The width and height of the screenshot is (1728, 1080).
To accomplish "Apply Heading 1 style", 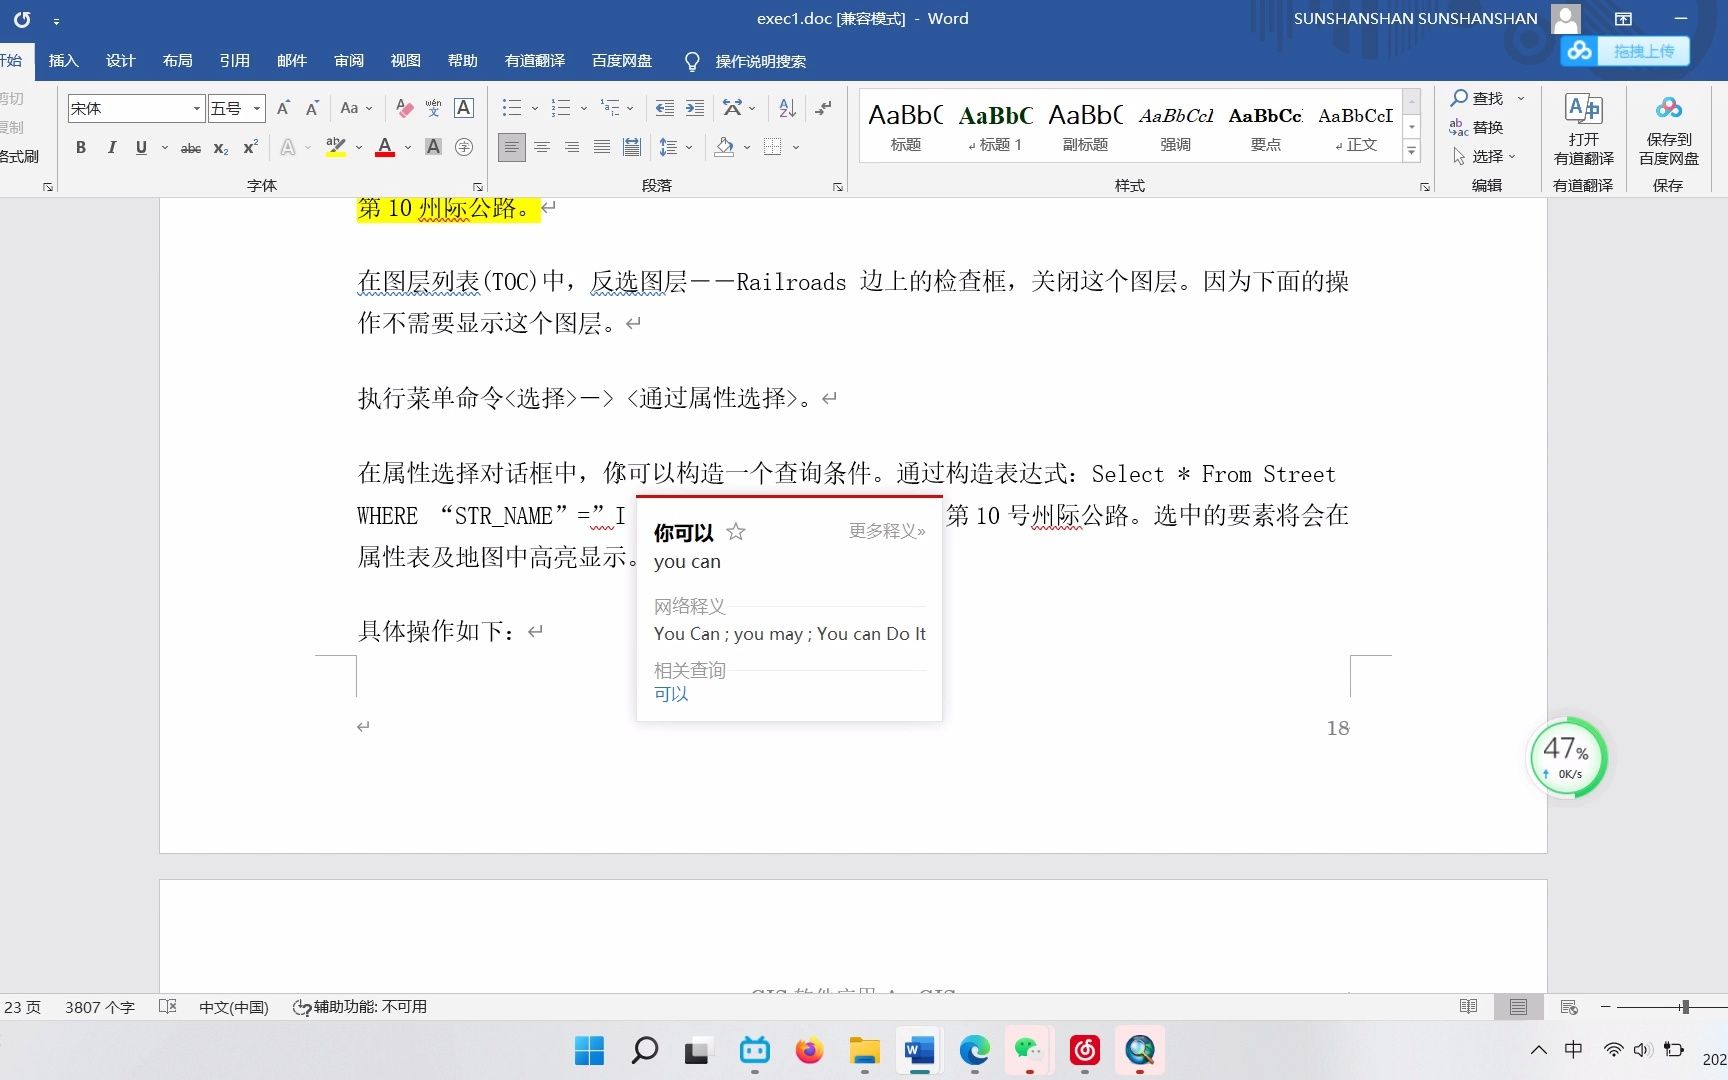I will point(995,126).
